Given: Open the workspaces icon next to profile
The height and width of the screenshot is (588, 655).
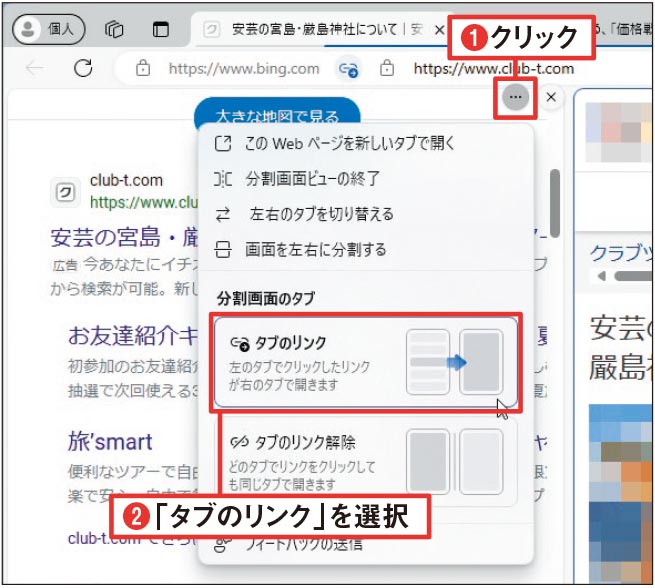Looking at the screenshot, I should point(114,30).
